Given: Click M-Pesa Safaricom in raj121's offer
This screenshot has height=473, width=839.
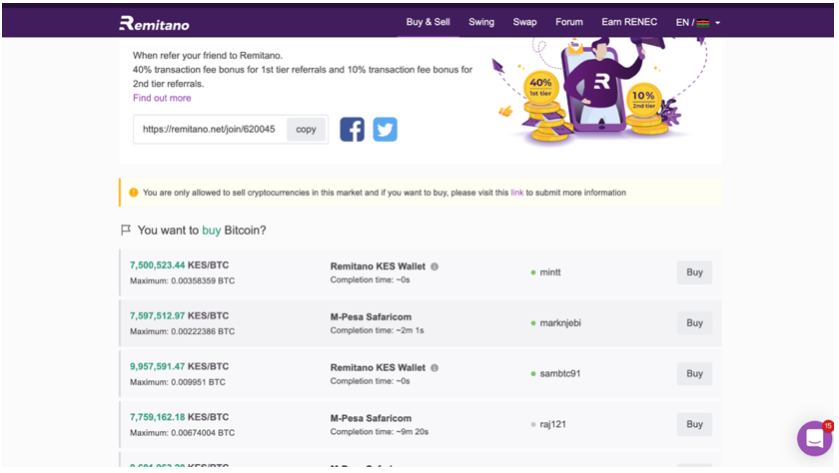Looking at the screenshot, I should 371,418.
